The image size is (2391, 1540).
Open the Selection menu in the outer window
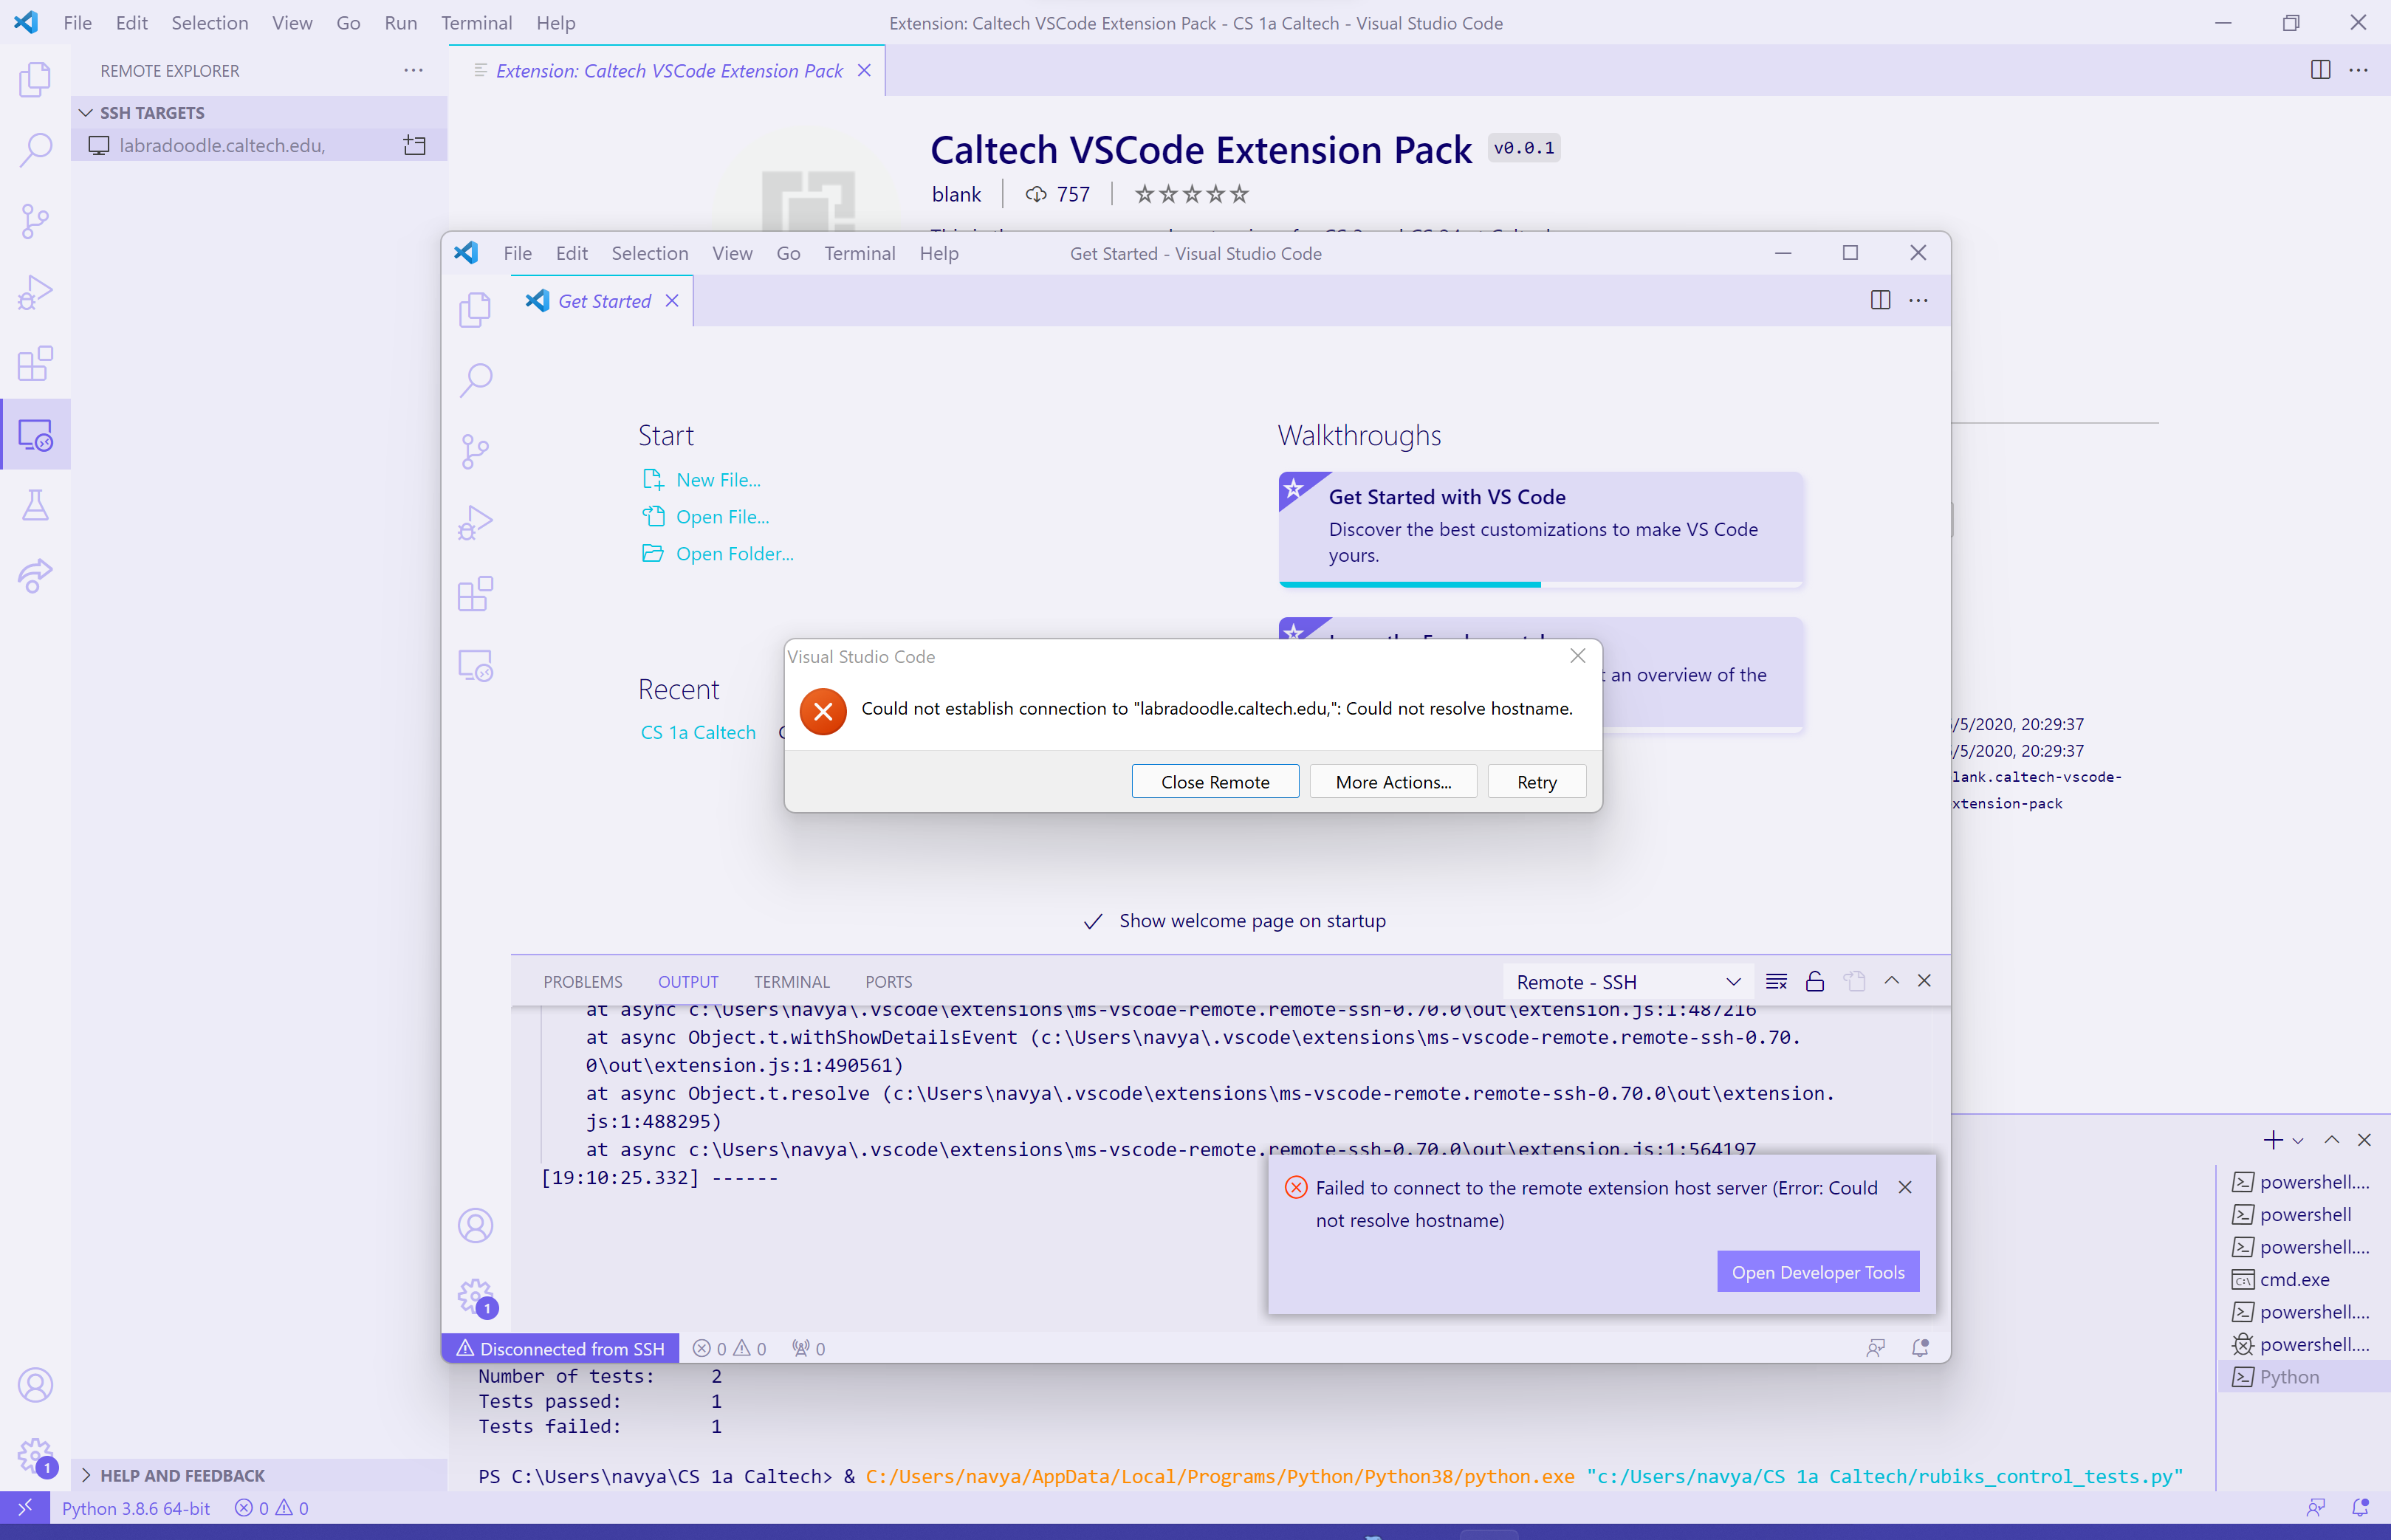click(209, 23)
